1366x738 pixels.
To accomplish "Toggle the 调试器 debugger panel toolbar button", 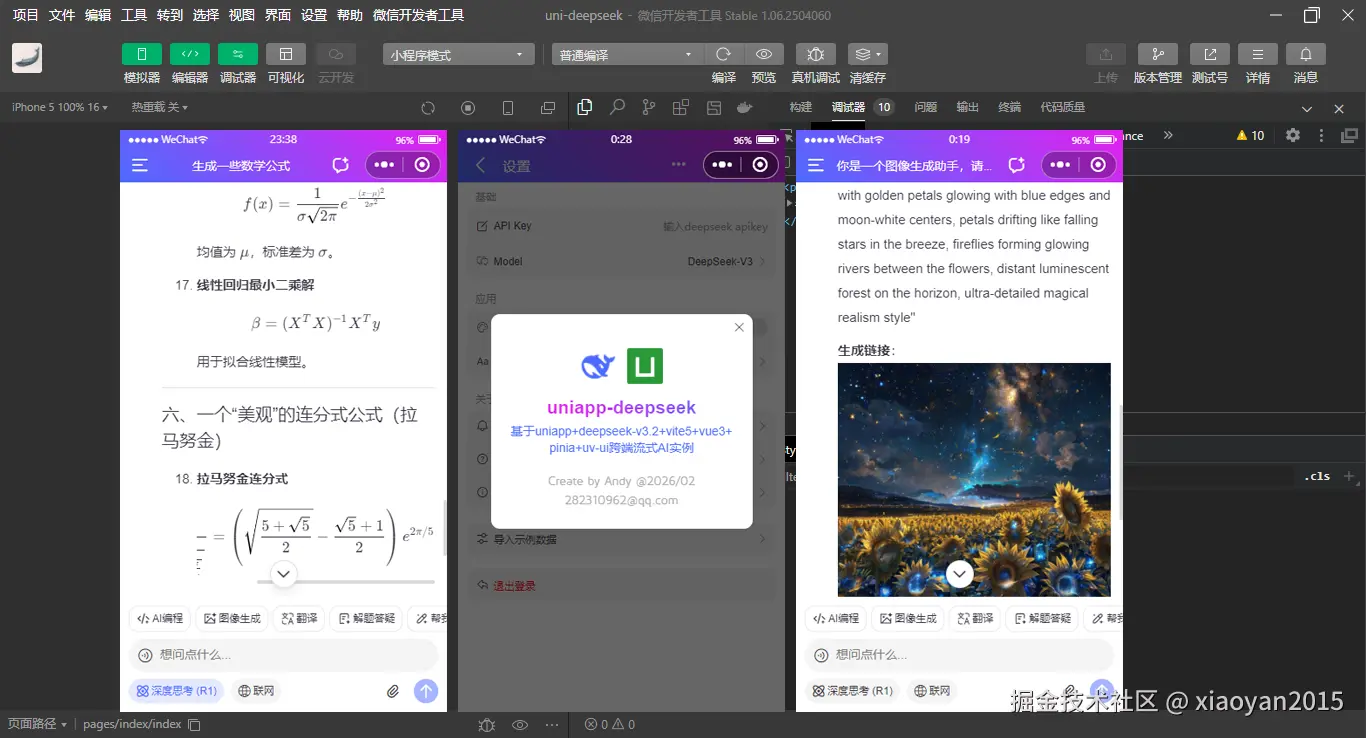I will [238, 54].
